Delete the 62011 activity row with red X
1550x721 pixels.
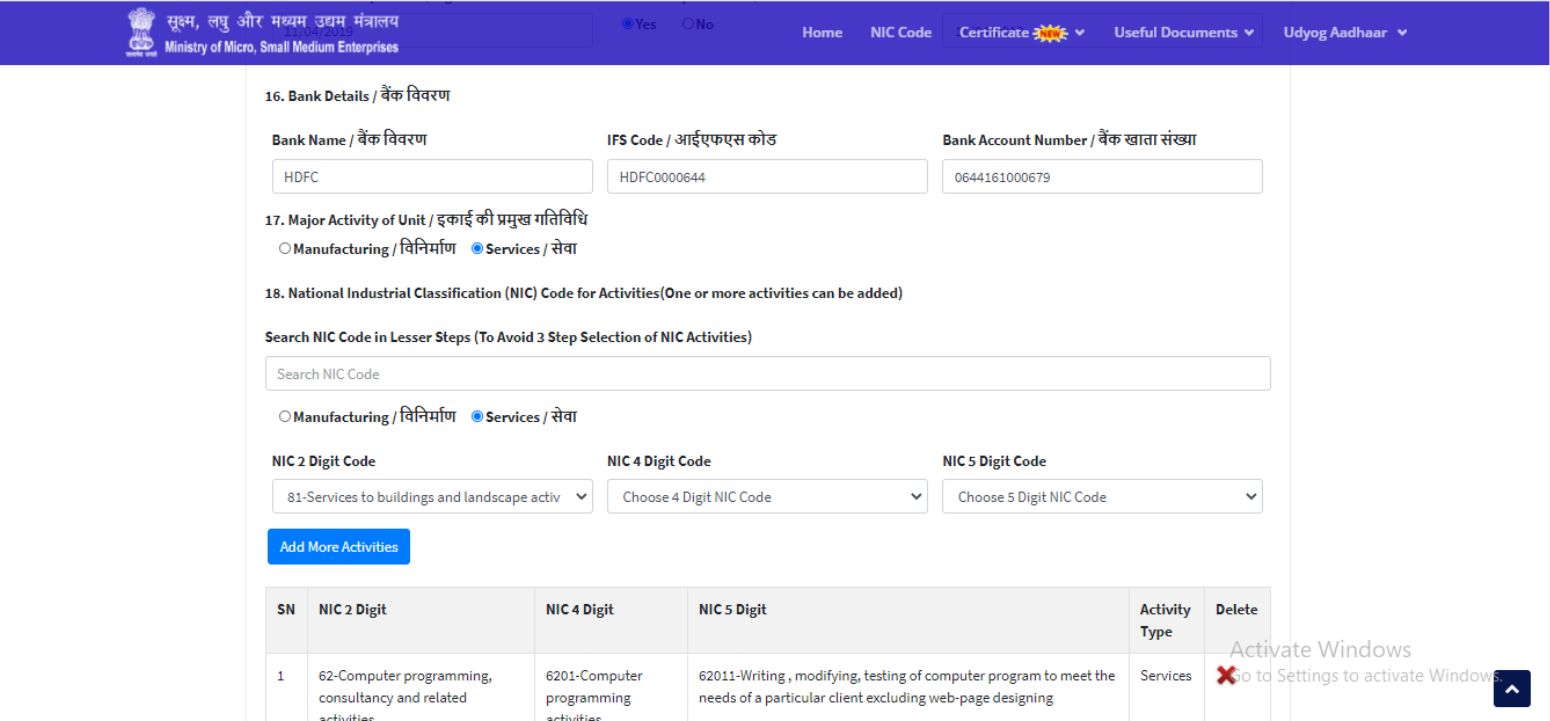(1226, 676)
